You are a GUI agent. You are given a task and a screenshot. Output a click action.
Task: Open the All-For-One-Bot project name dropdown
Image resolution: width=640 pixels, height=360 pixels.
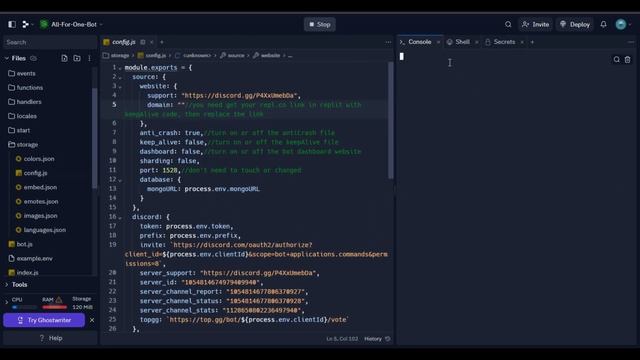click(71, 24)
